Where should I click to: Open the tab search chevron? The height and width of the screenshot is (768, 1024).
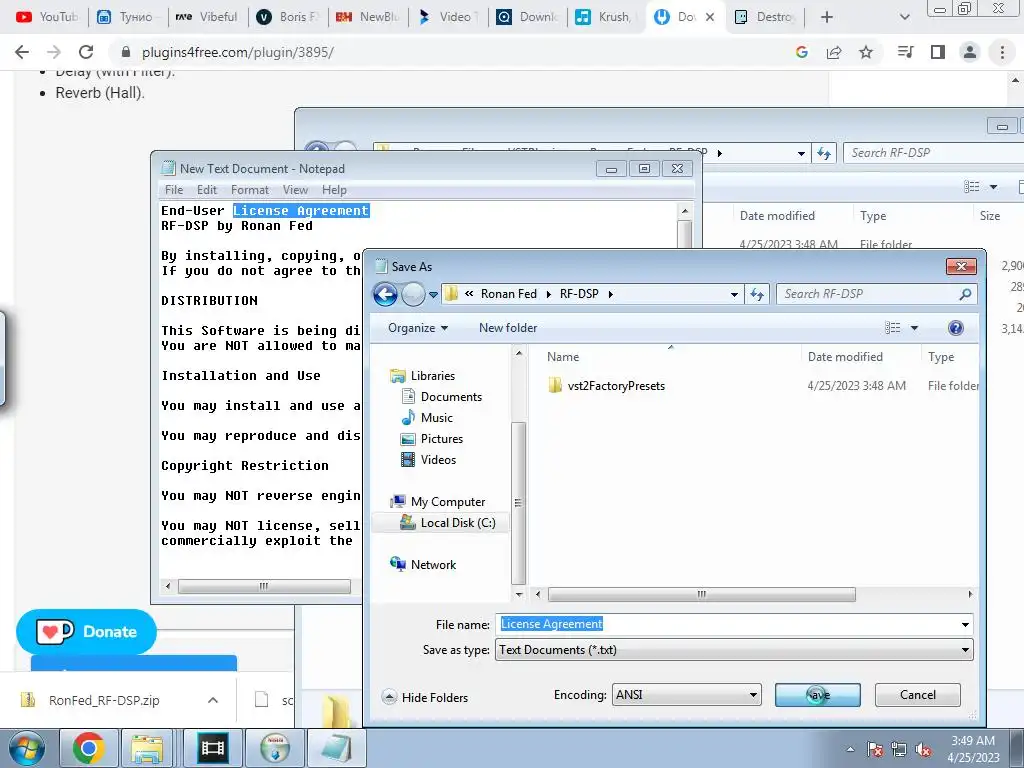(x=904, y=17)
